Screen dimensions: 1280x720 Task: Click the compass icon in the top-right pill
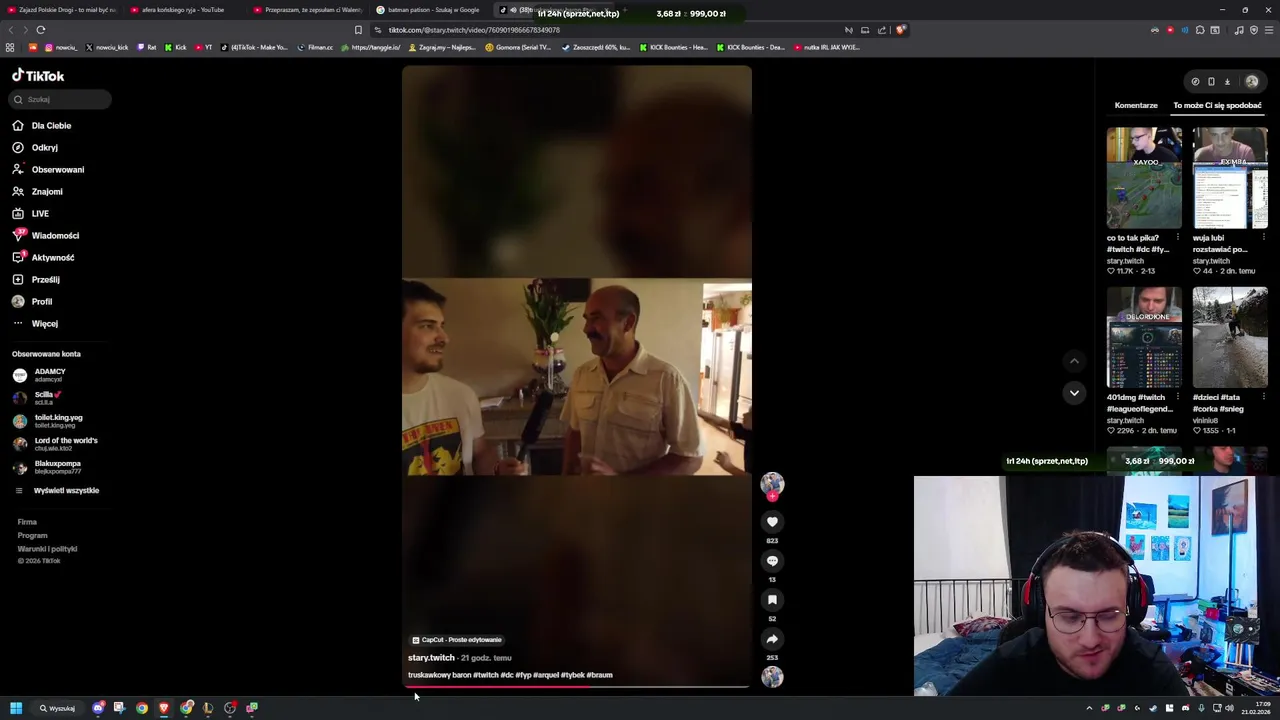click(1195, 82)
